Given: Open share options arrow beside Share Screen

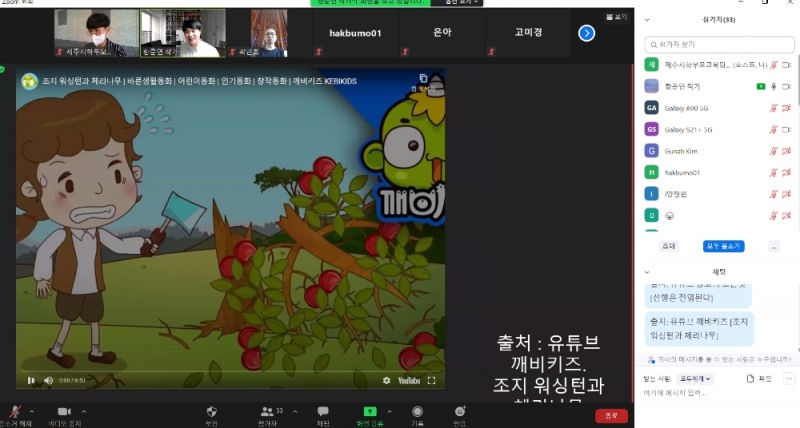Looking at the screenshot, I should click(390, 411).
